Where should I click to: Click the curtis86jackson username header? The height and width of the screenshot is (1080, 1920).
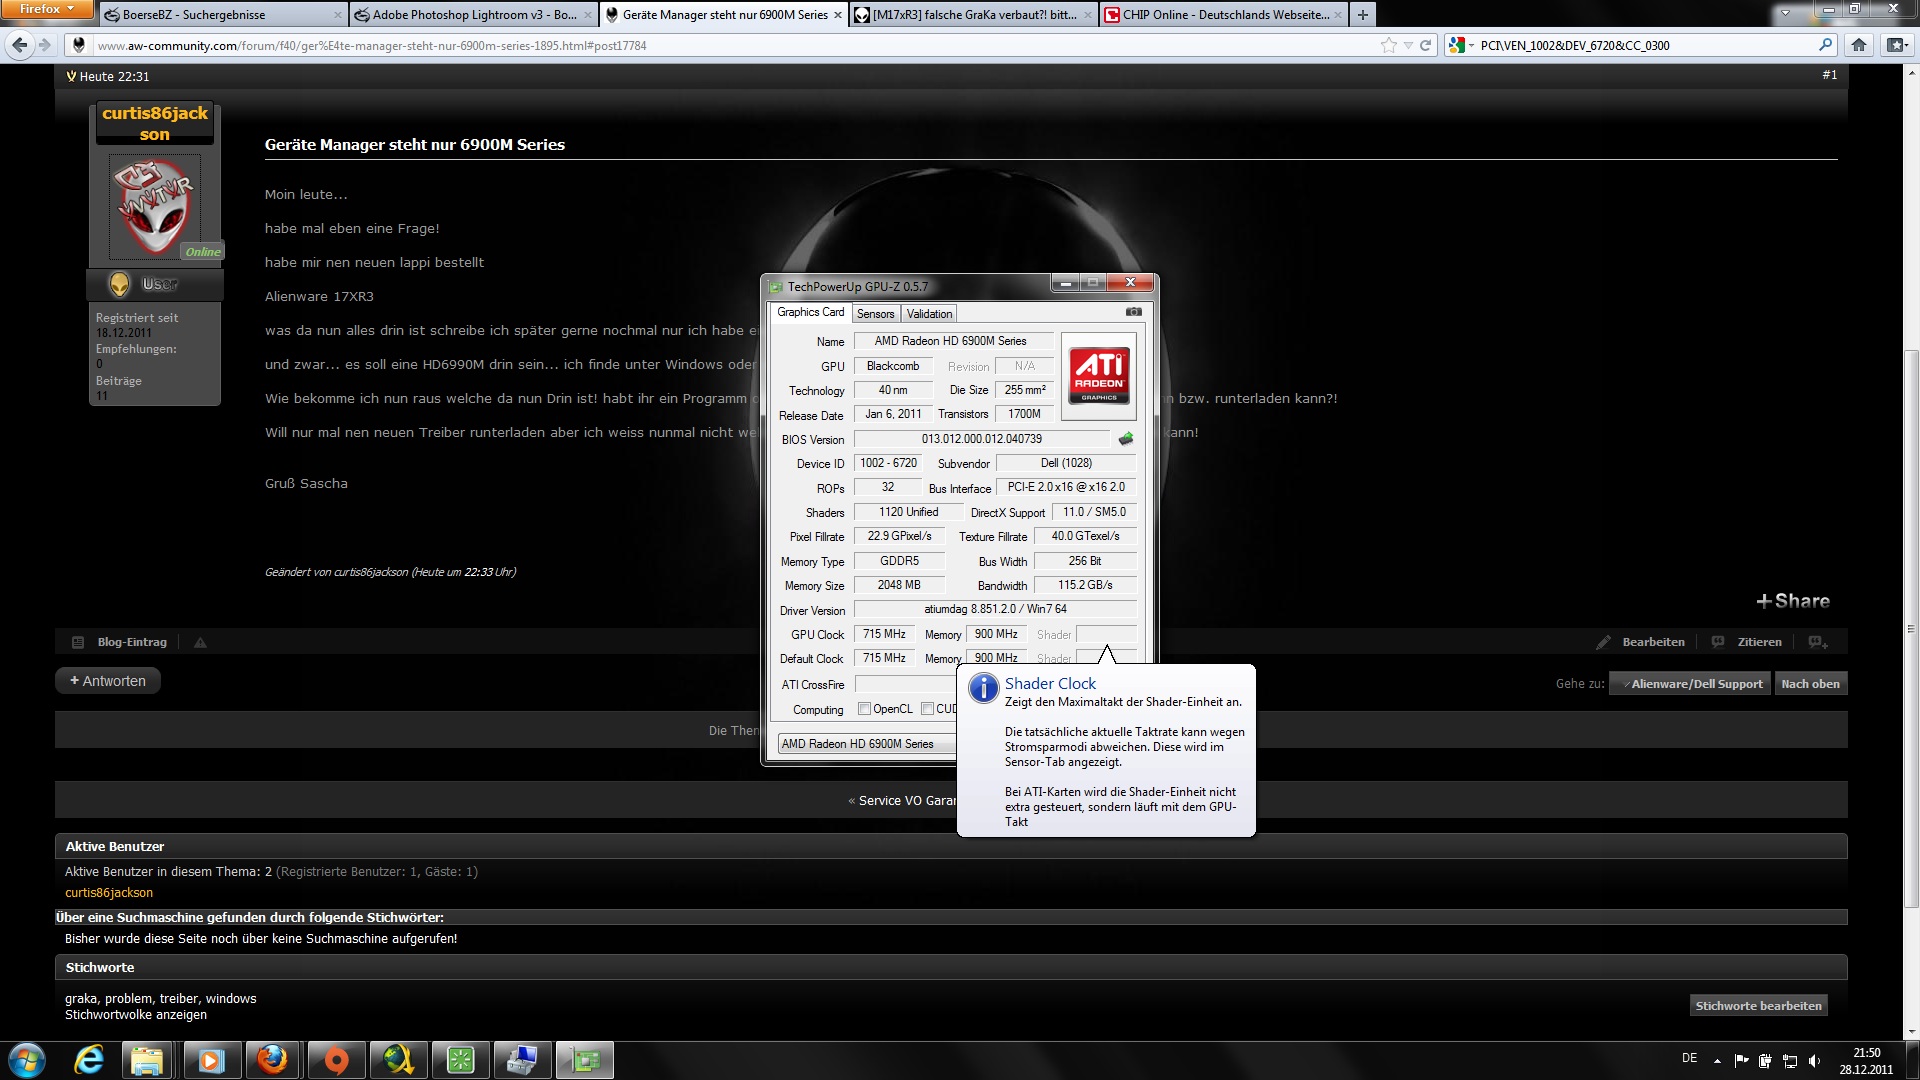(155, 123)
